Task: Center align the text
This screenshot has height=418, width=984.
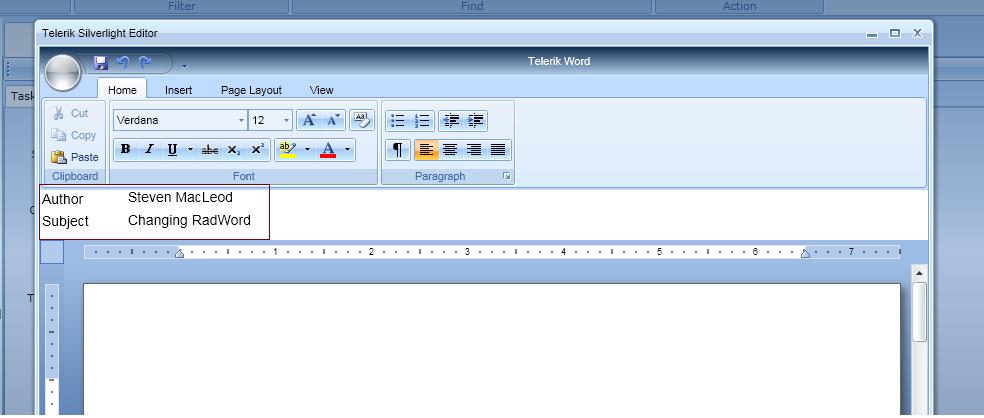Action: pyautogui.click(x=450, y=149)
